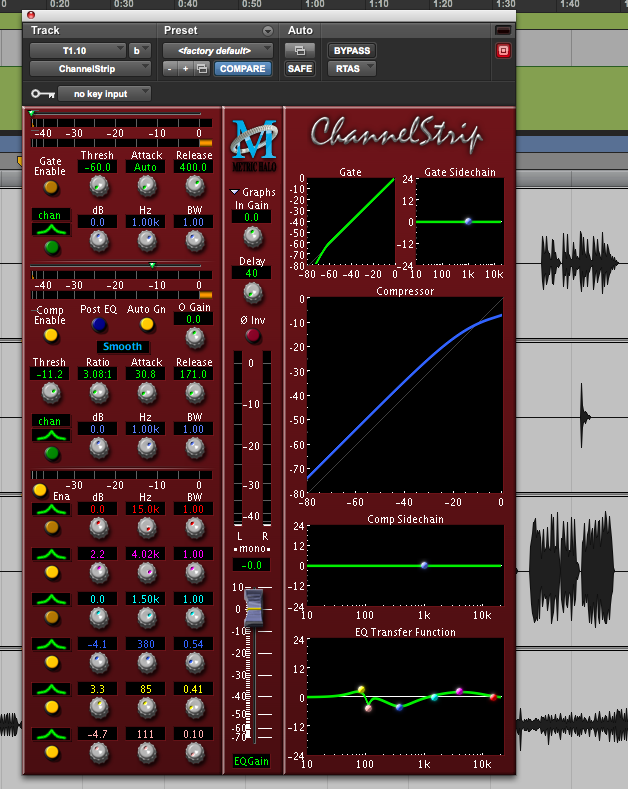Viewport: 628px width, 789px height.
Task: Open gate sidechain chan source selector
Action: [x=51, y=215]
